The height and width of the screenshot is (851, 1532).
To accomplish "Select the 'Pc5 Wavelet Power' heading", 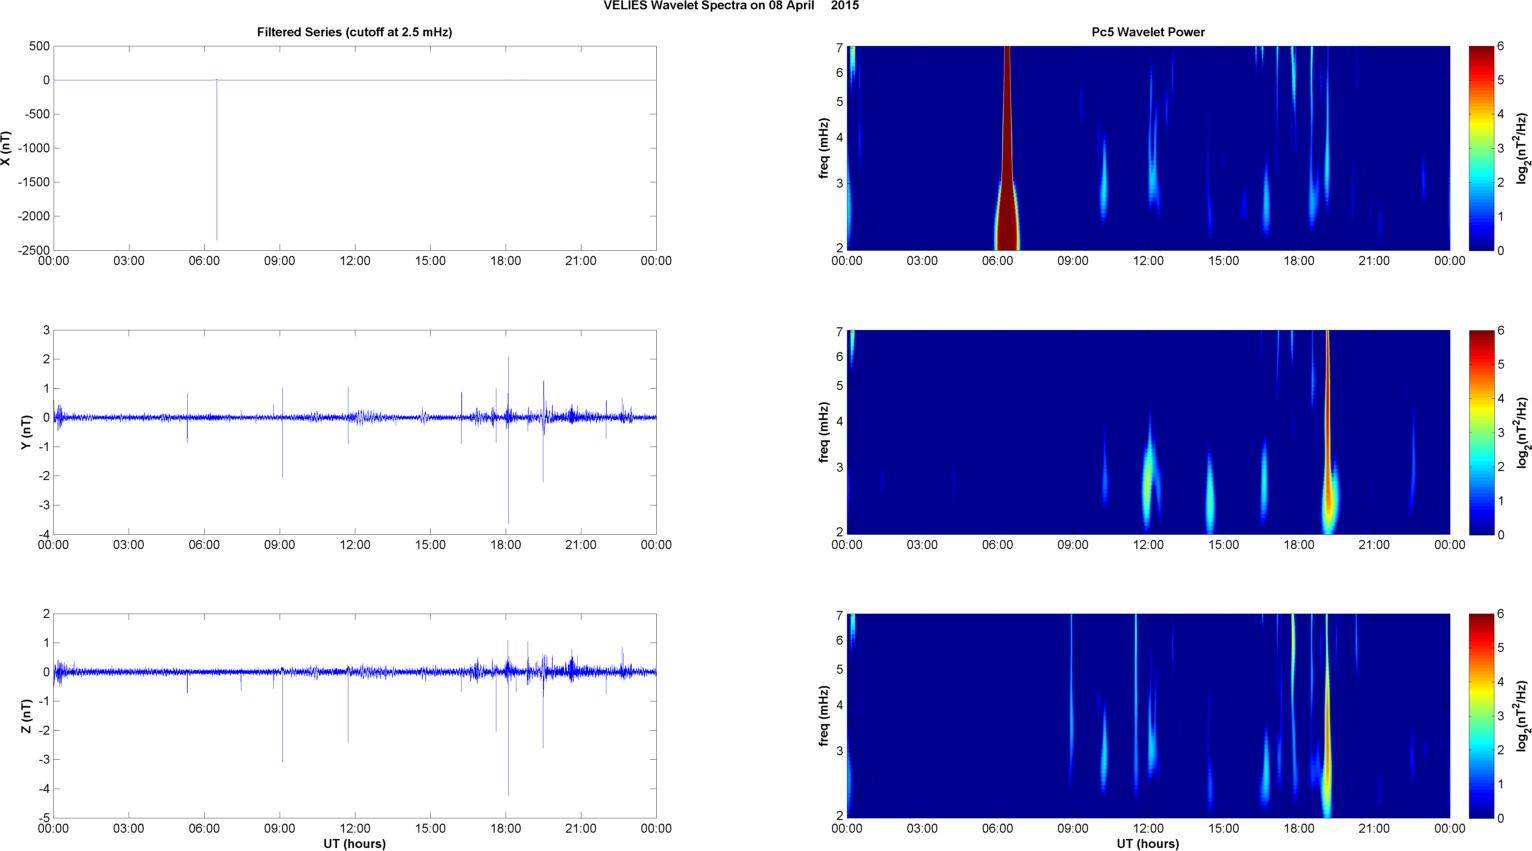I will click(x=1148, y=32).
